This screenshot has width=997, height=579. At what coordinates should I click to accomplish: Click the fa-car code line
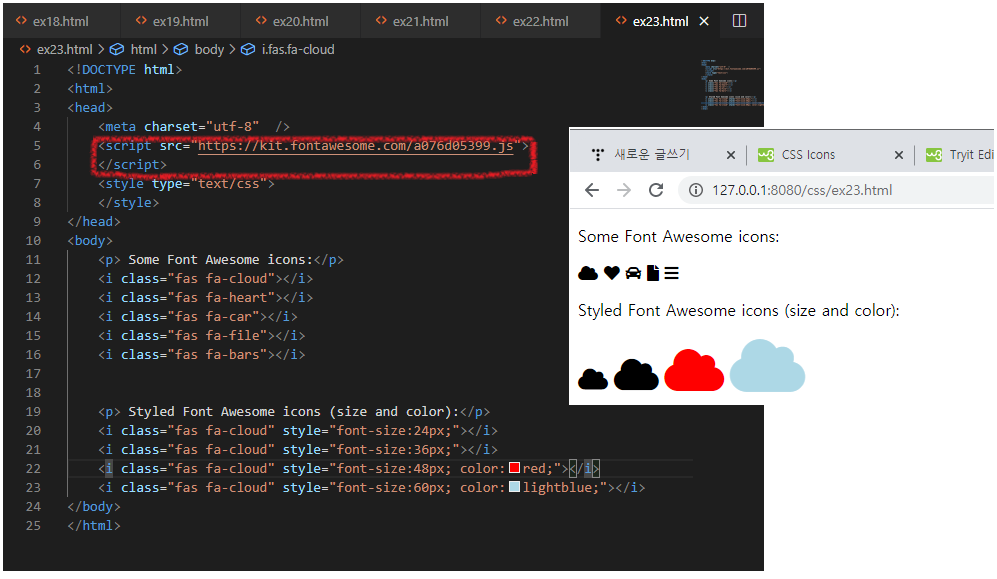coord(198,317)
